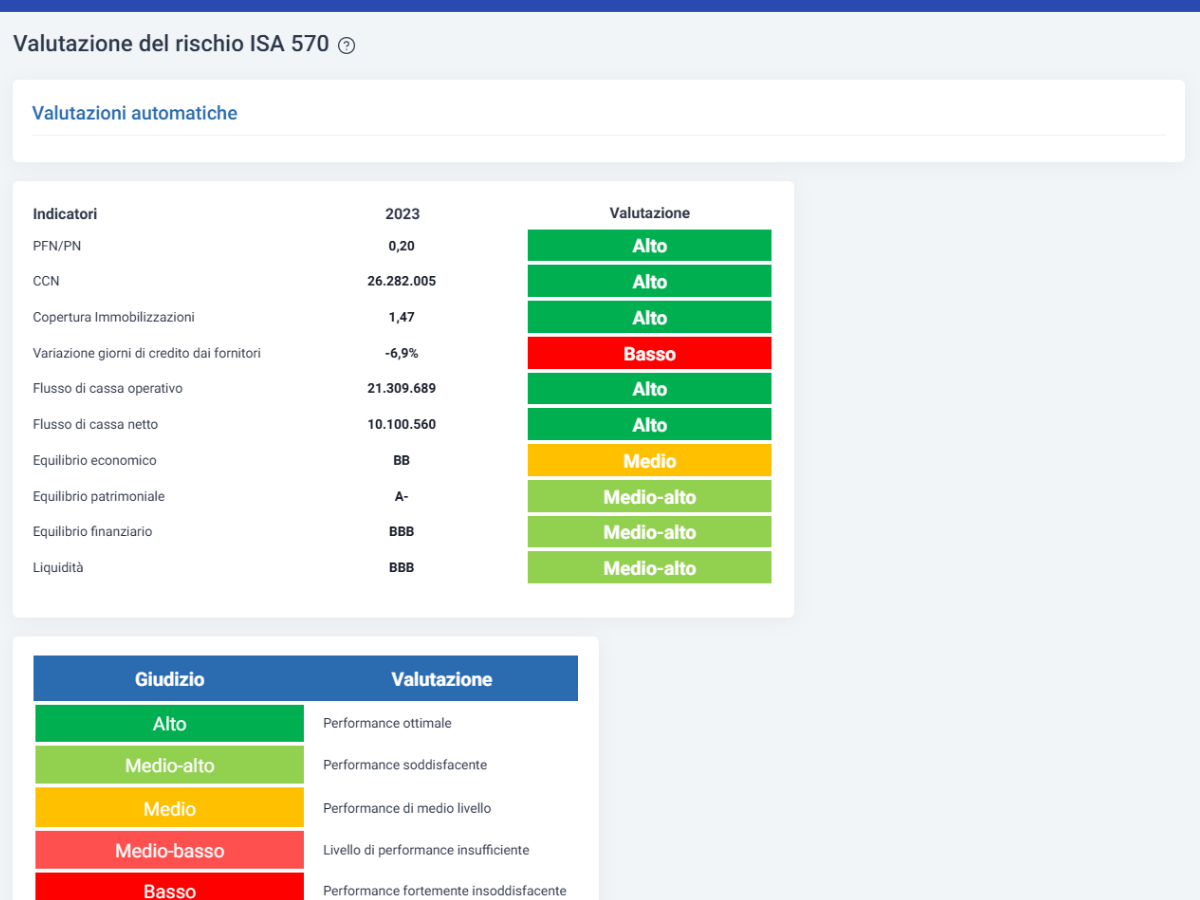The width and height of the screenshot is (1200, 900).
Task: Select the Medio-alto rating for Equilibrio patrimoniale
Action: tap(650, 496)
